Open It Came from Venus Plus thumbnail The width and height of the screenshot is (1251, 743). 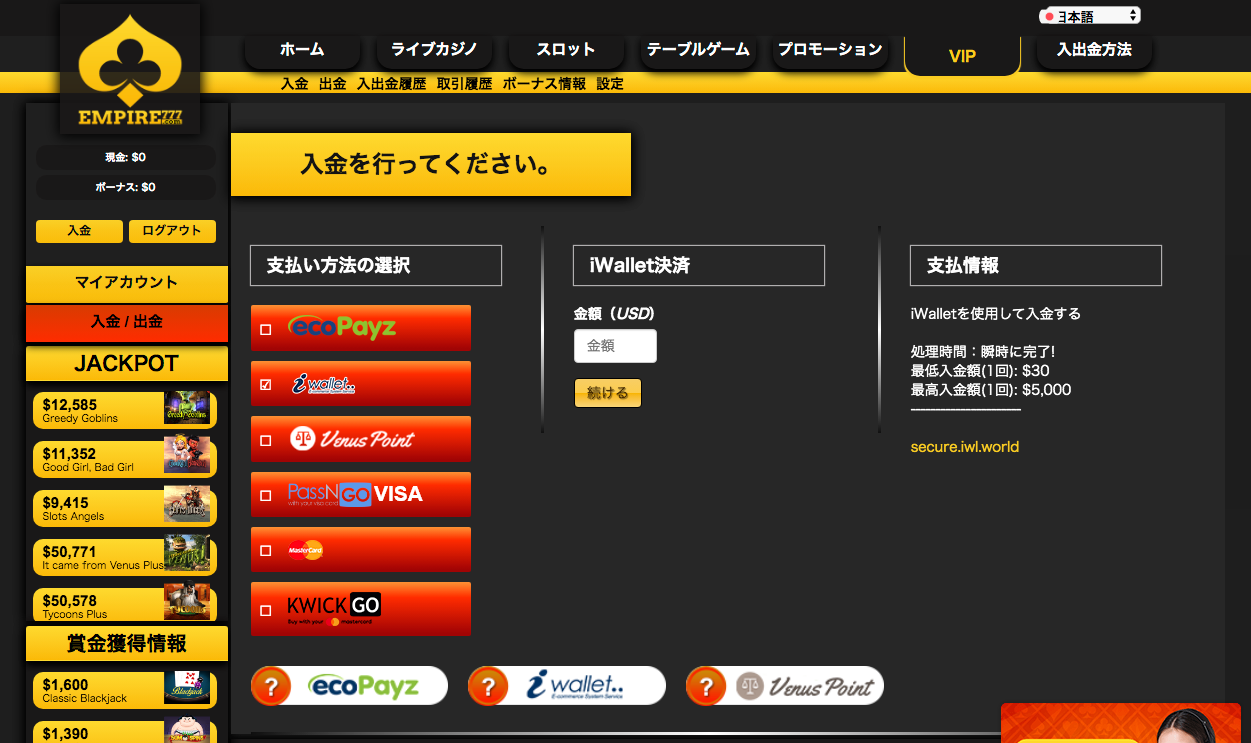tap(187, 554)
